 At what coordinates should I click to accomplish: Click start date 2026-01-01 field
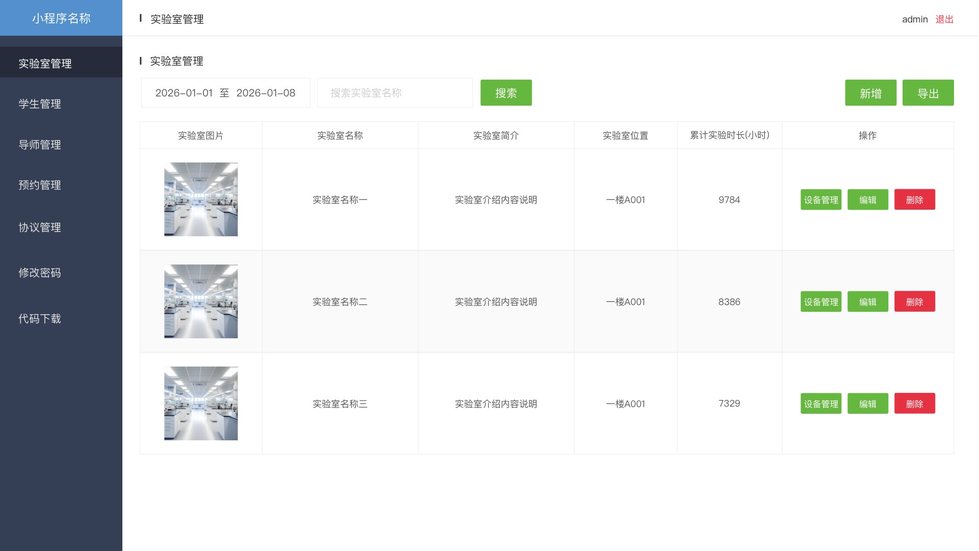click(x=184, y=93)
